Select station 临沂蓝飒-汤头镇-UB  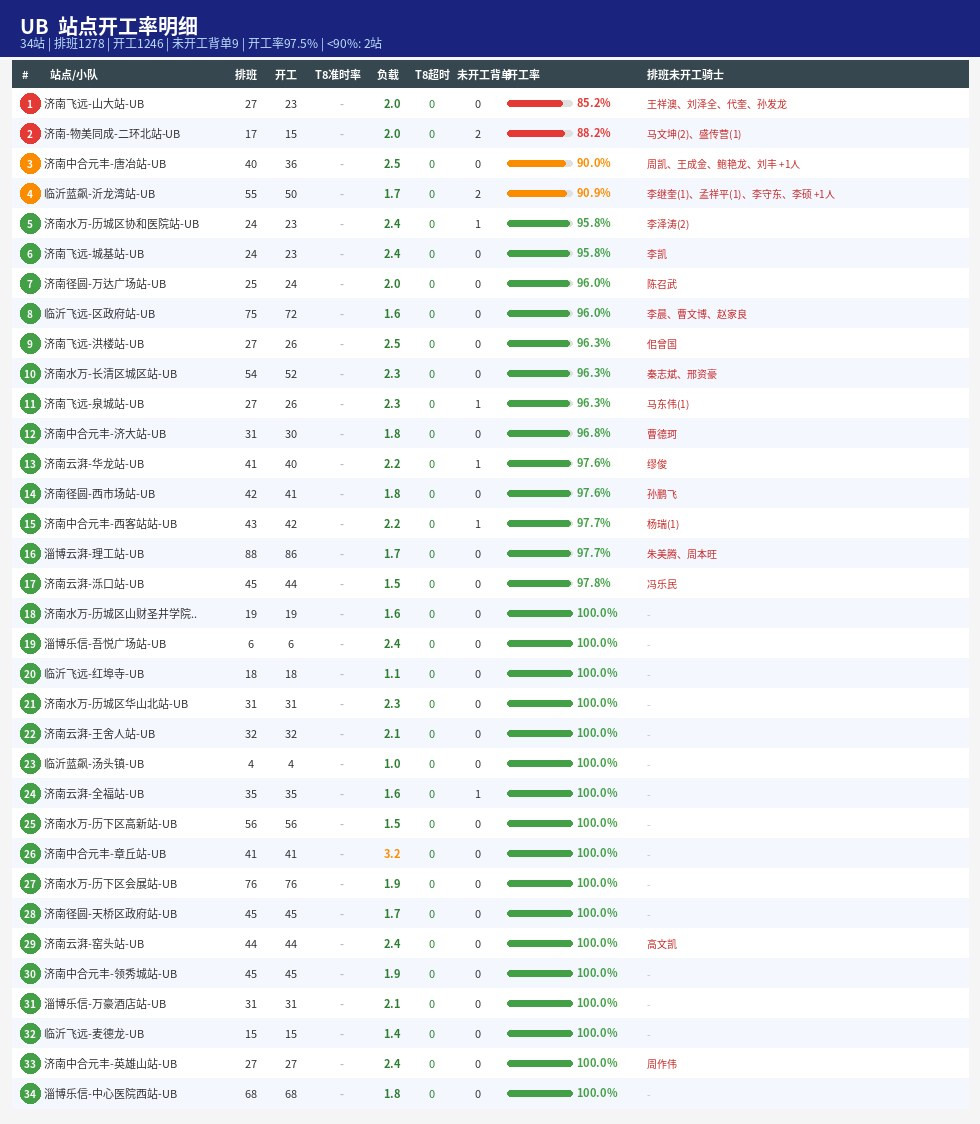tap(94, 764)
